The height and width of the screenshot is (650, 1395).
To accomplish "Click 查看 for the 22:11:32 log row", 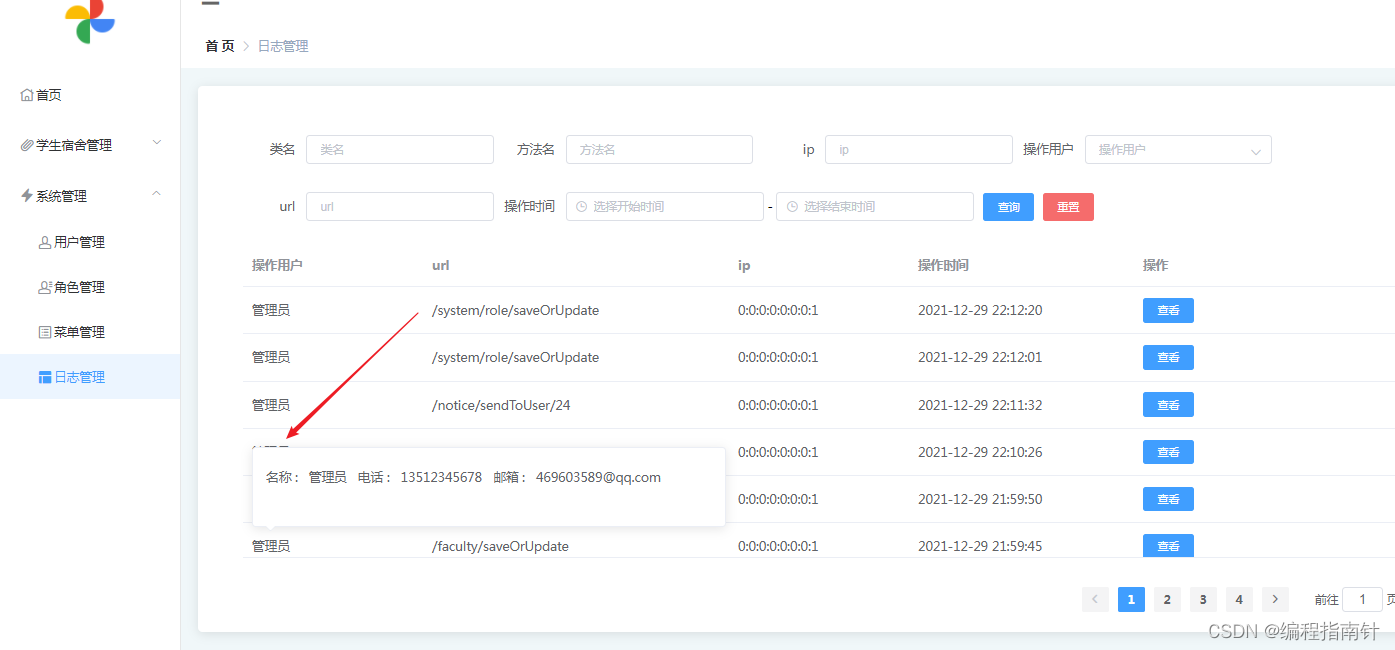I will tap(1168, 405).
